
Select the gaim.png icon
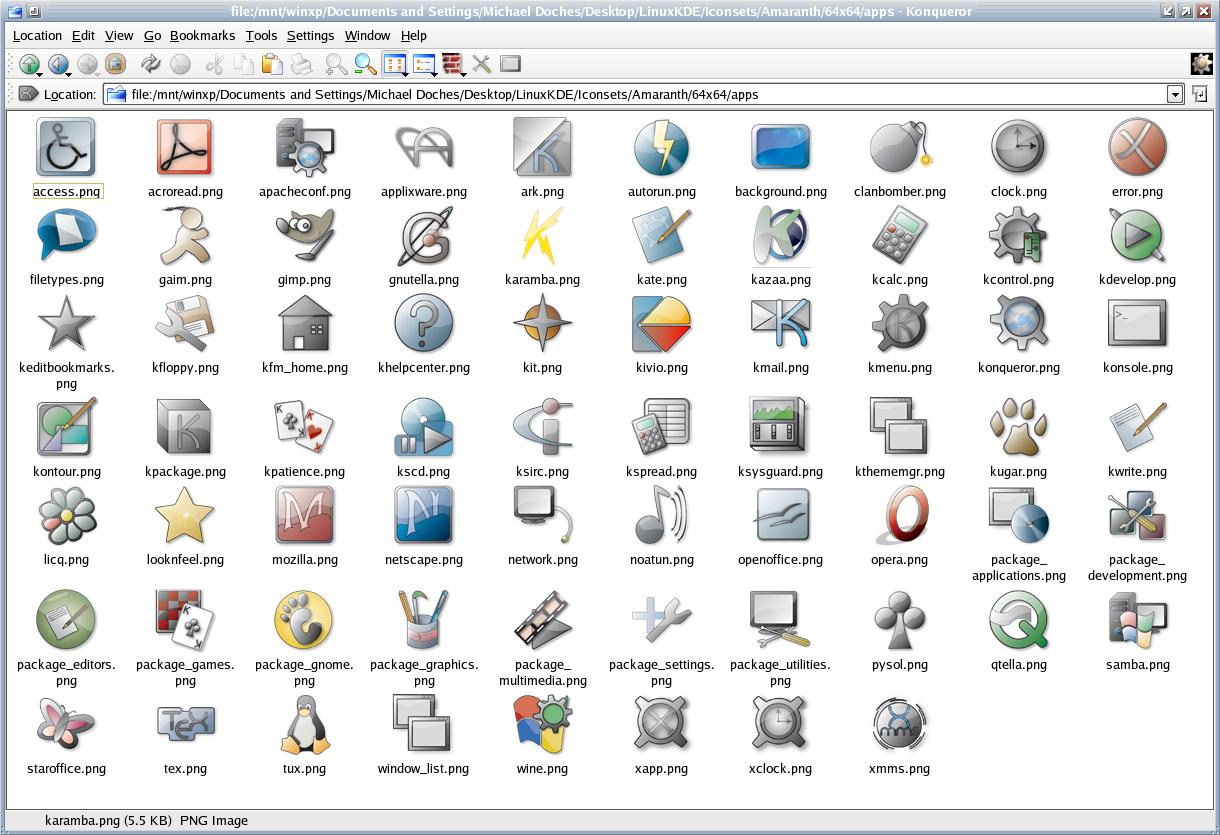coord(185,236)
